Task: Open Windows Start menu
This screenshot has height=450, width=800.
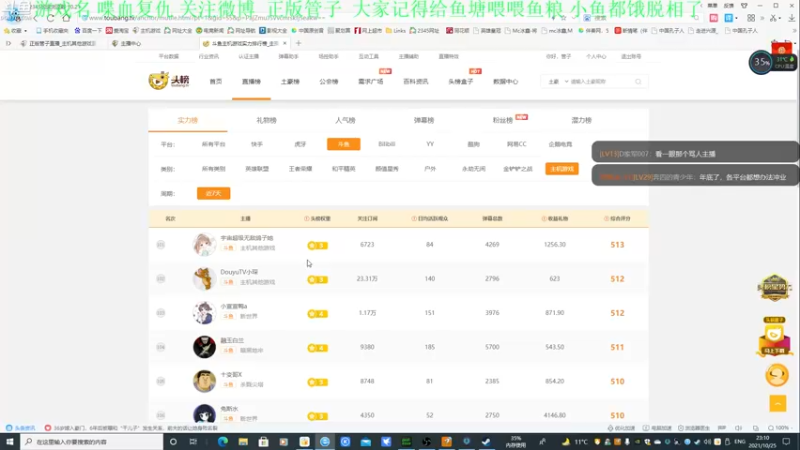Action: click(x=10, y=441)
